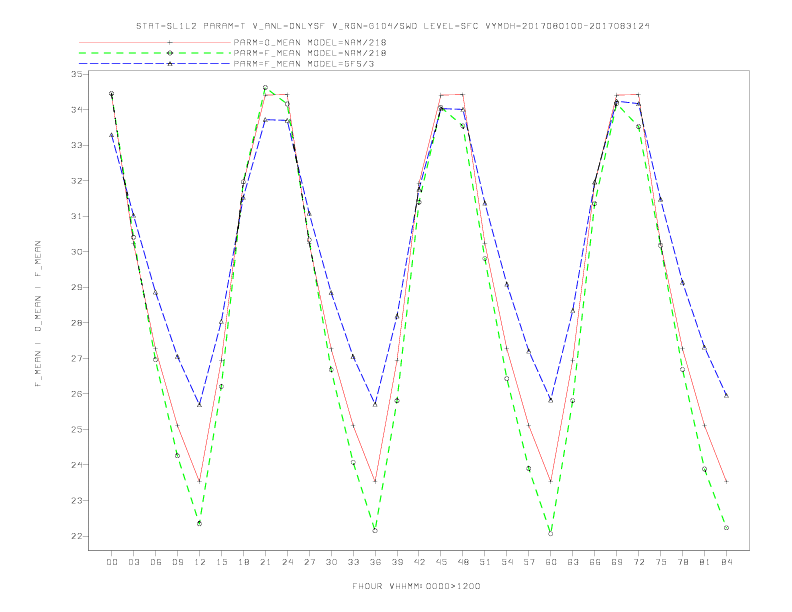792x612 pixels.
Task: Click x-axis tick label 03
Action: (133, 562)
